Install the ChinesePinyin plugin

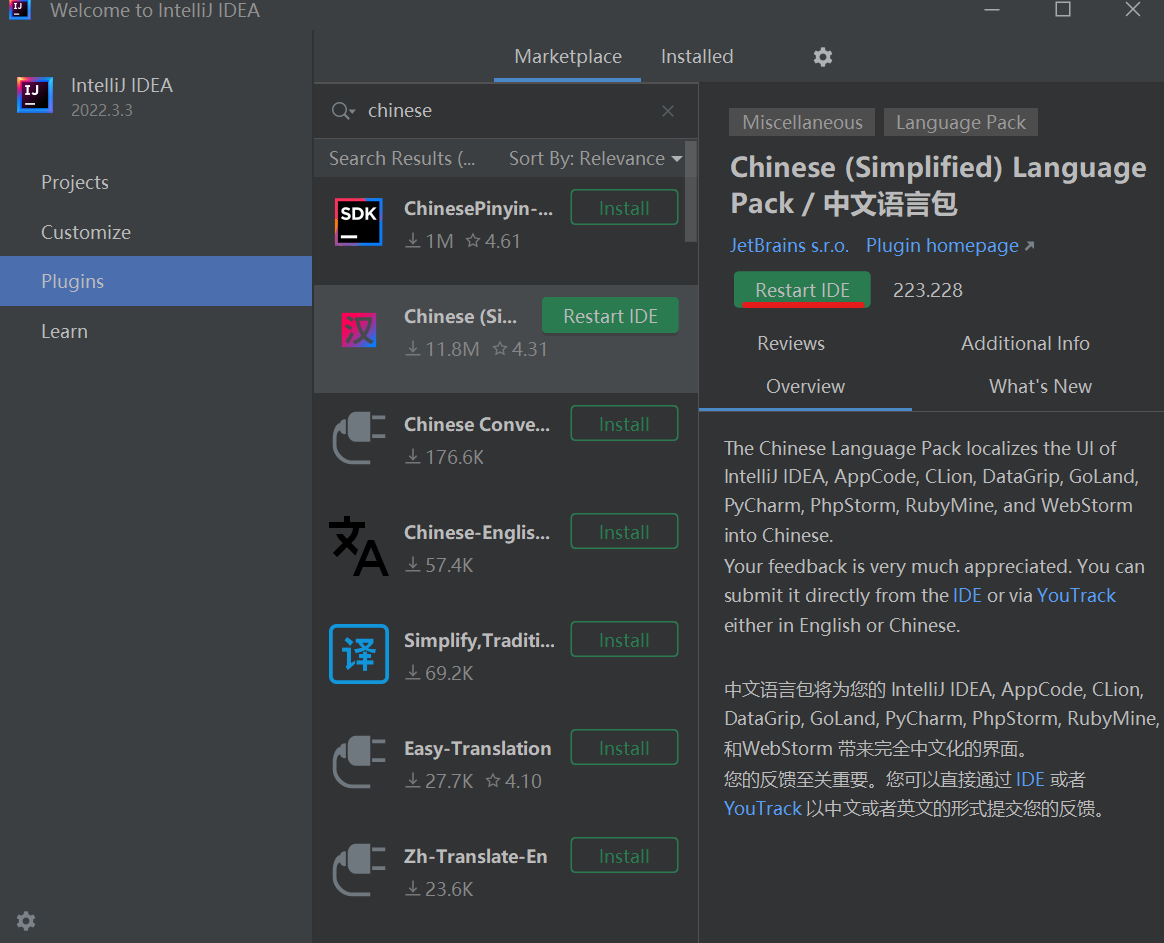point(624,208)
